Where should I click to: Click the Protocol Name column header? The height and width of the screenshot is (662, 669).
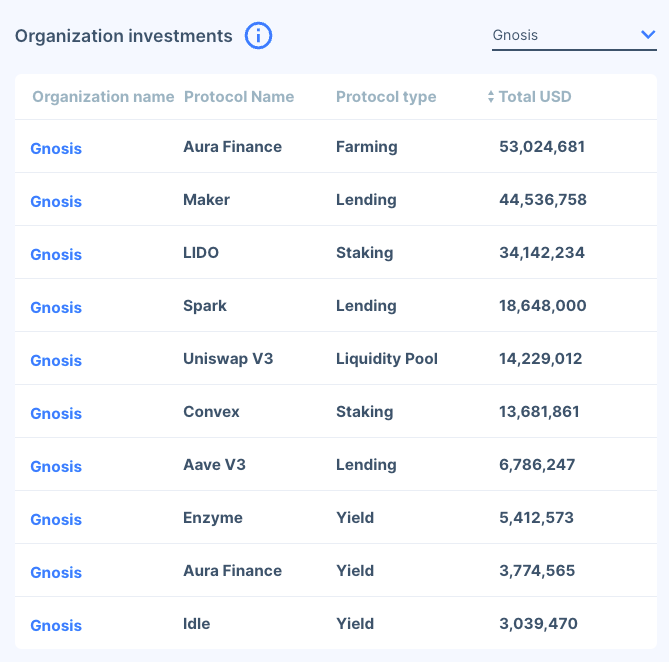click(239, 97)
